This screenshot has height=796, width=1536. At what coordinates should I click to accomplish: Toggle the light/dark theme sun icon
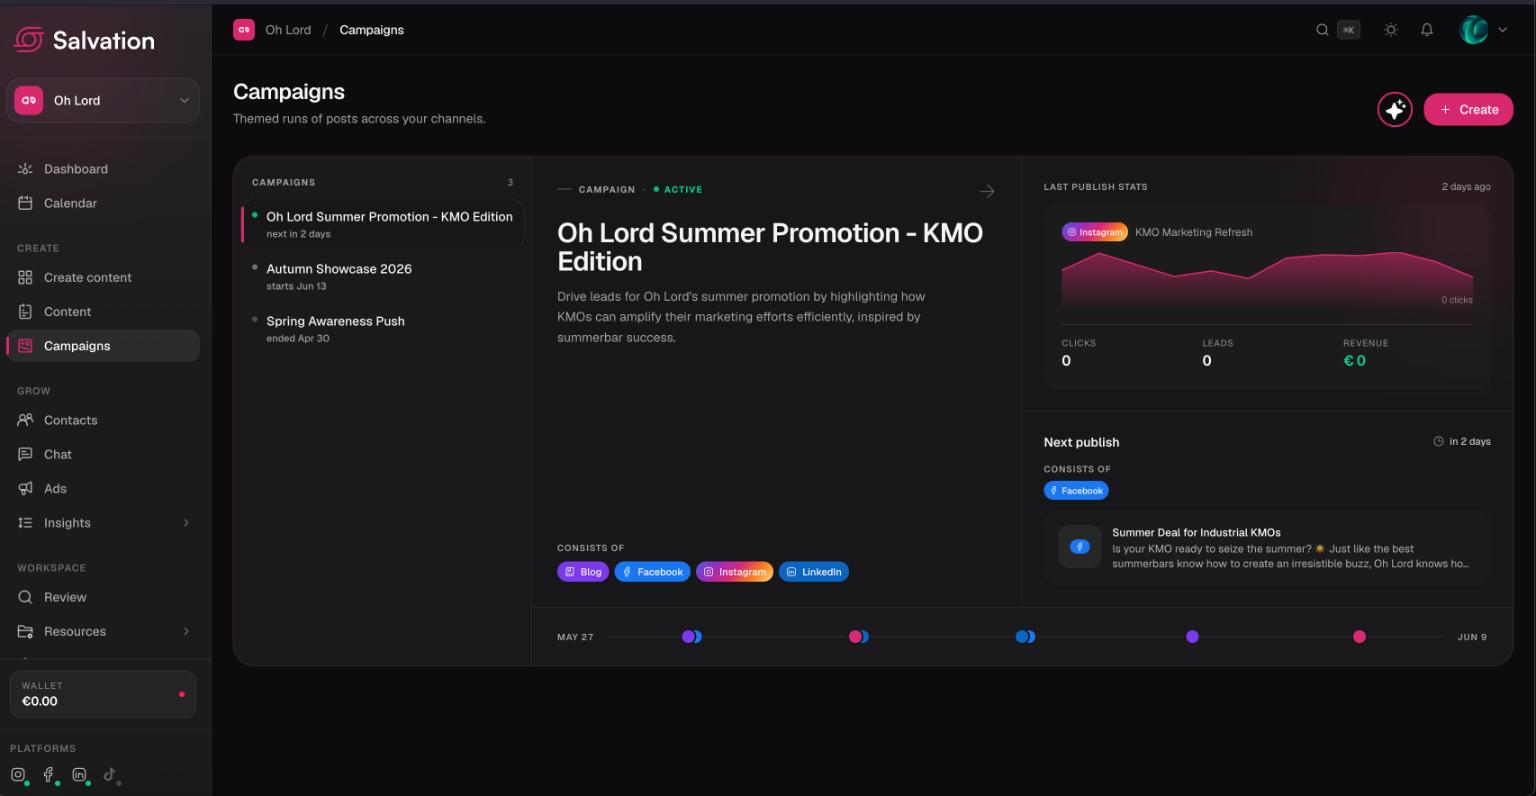pyautogui.click(x=1391, y=30)
